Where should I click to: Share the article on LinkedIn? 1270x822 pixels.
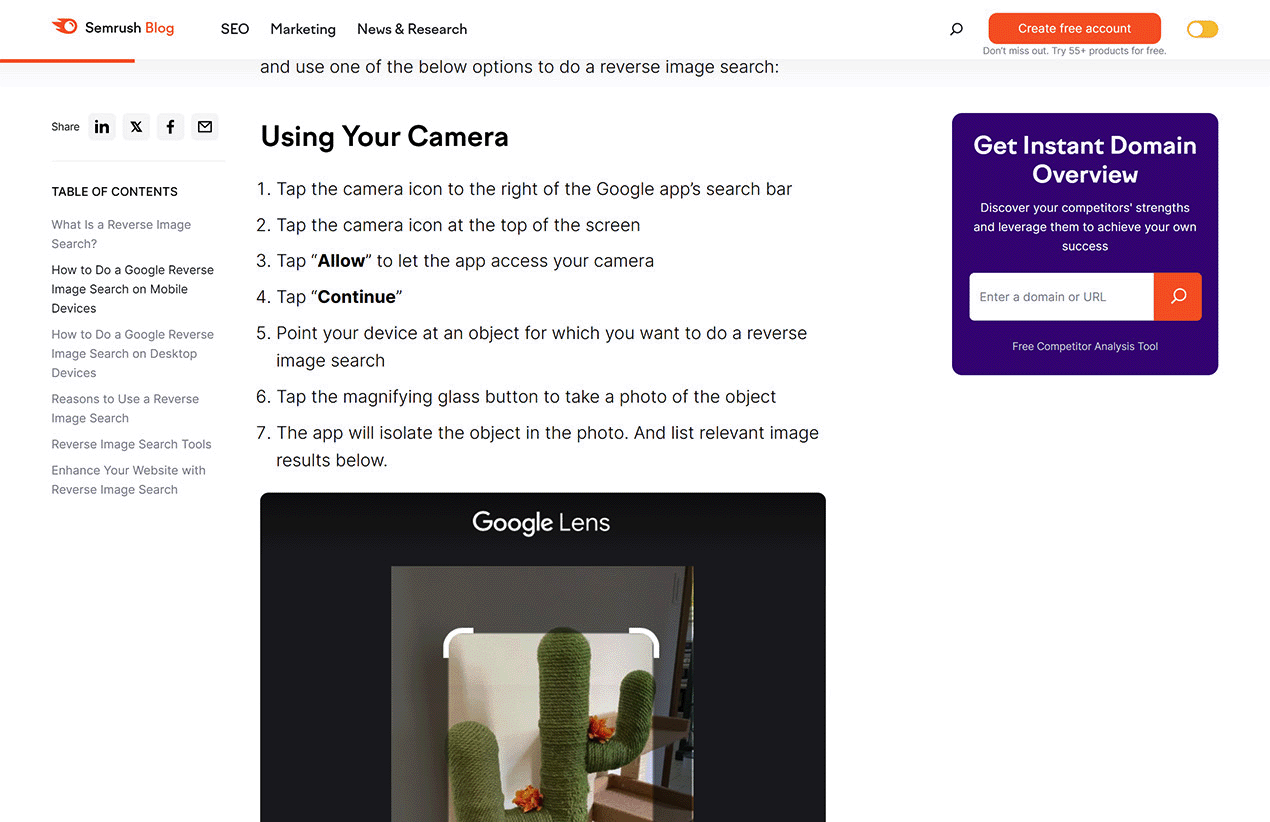click(101, 127)
